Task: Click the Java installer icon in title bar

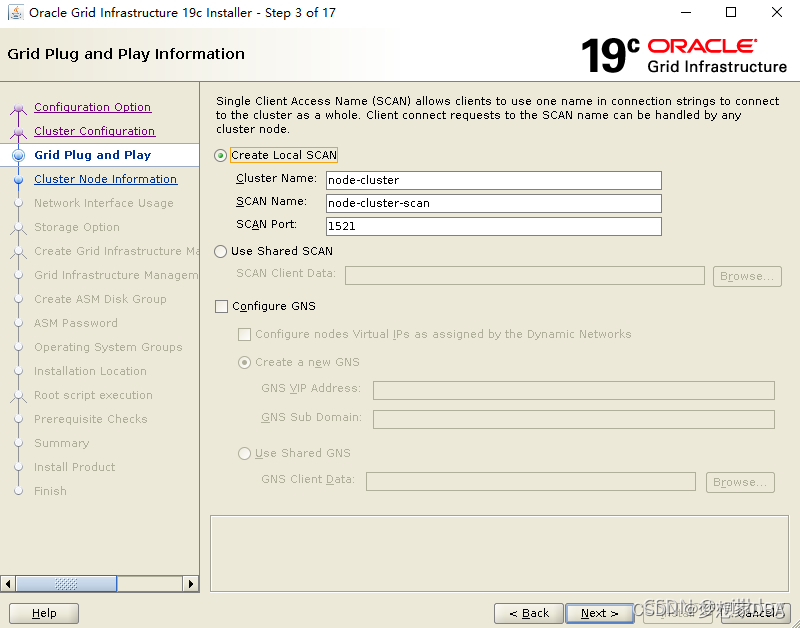Action: [x=15, y=12]
